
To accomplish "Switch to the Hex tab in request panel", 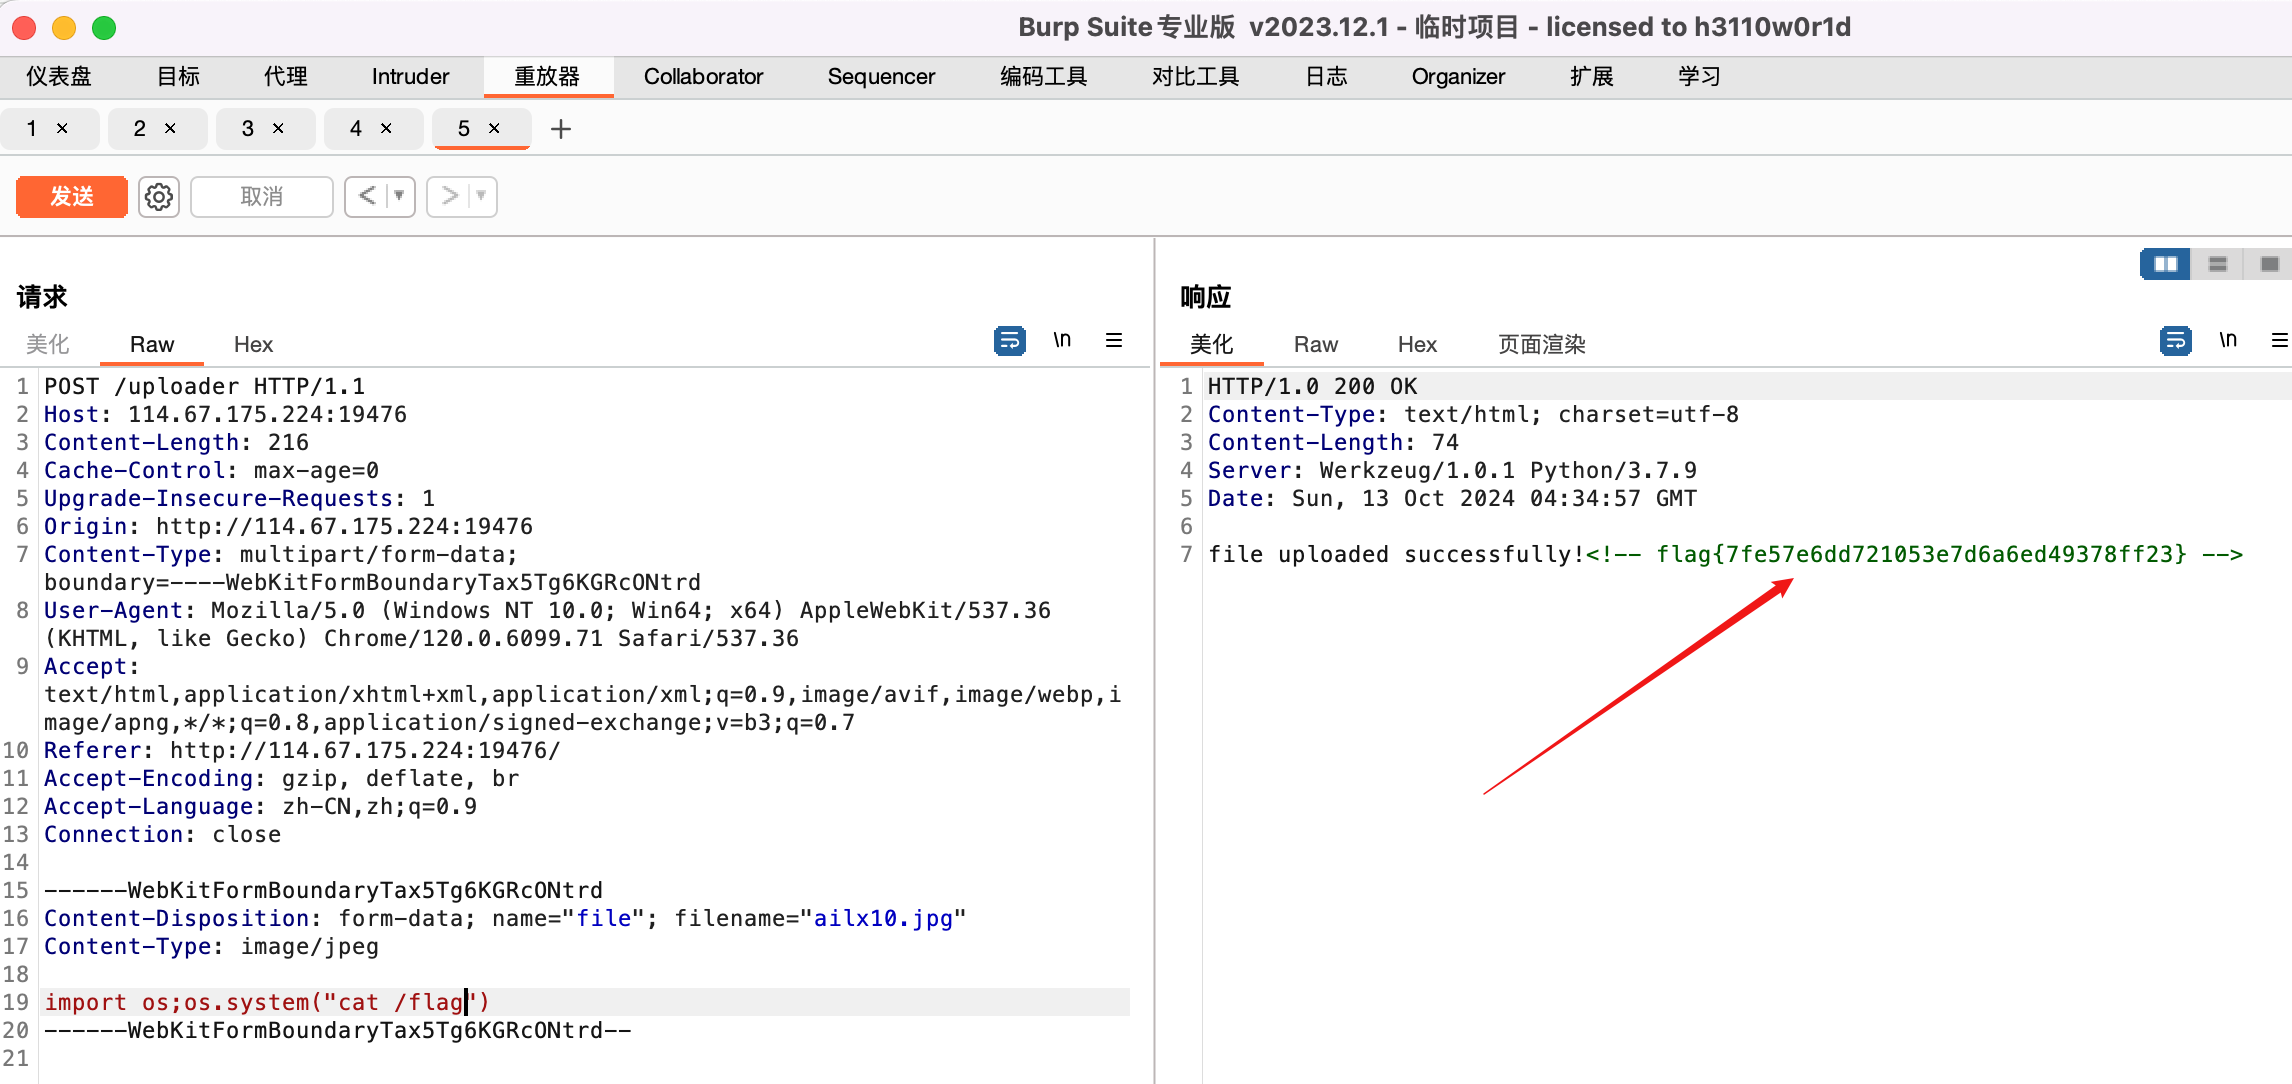I will (253, 344).
